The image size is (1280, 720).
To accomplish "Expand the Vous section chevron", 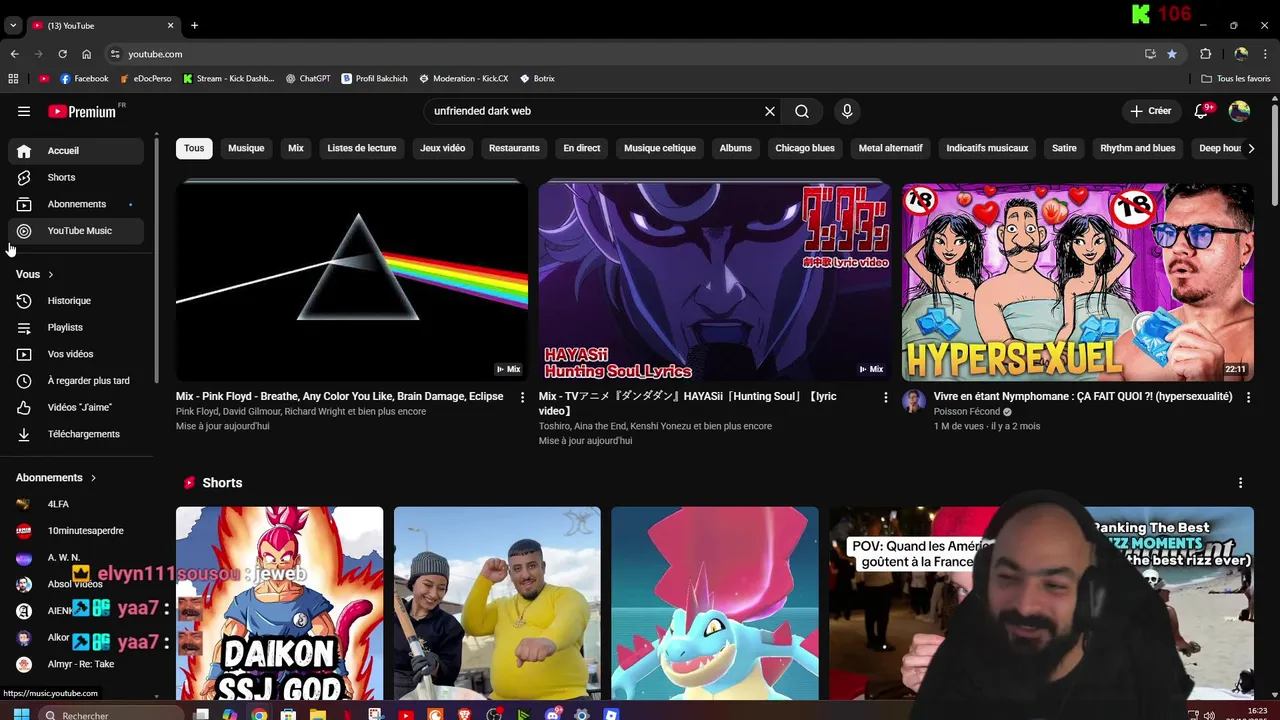I will click(51, 274).
